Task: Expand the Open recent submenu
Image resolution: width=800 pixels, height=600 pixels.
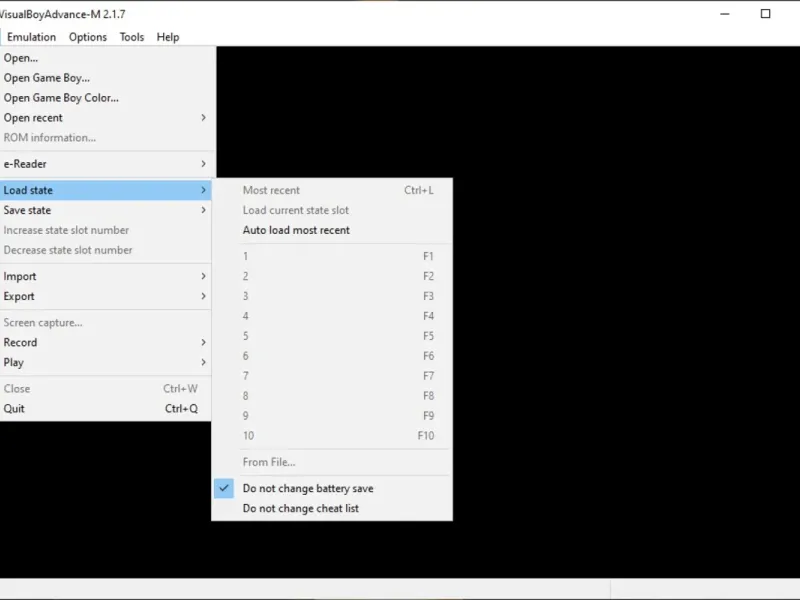Action: point(106,118)
